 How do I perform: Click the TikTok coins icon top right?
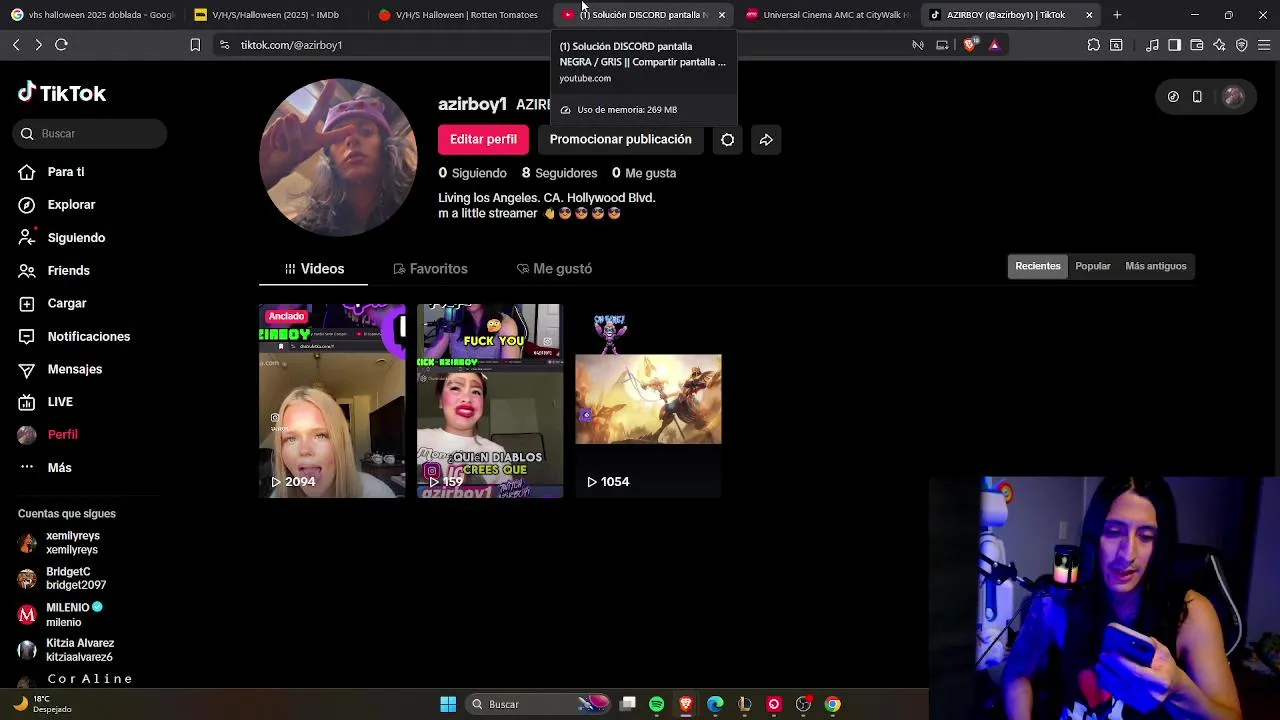[1173, 97]
